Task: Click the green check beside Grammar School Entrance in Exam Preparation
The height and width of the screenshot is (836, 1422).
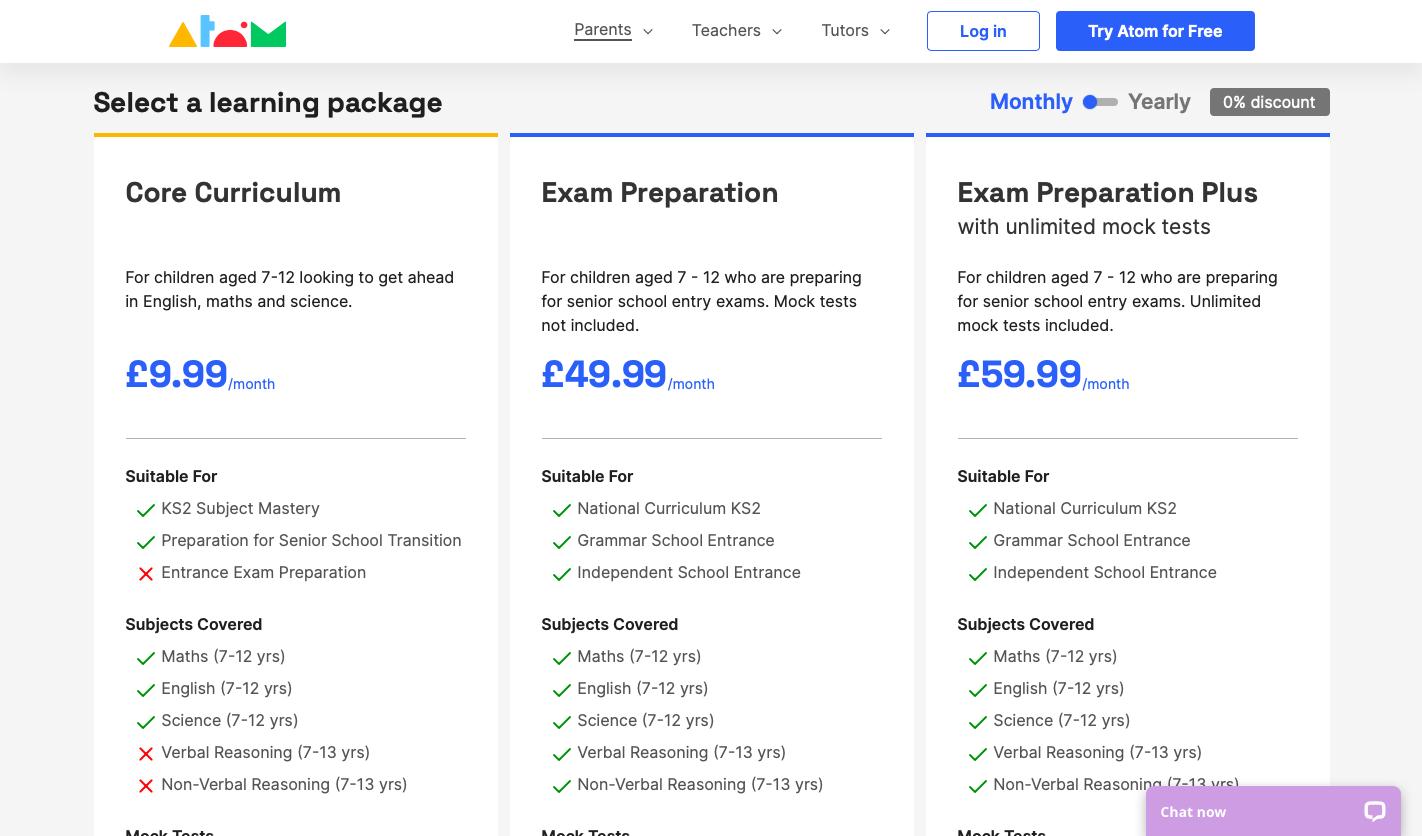Action: tap(562, 542)
